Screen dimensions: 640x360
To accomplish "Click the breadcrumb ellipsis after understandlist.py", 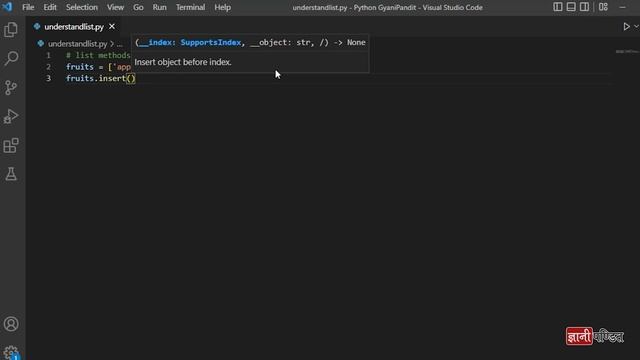I will pyautogui.click(x=119, y=44).
